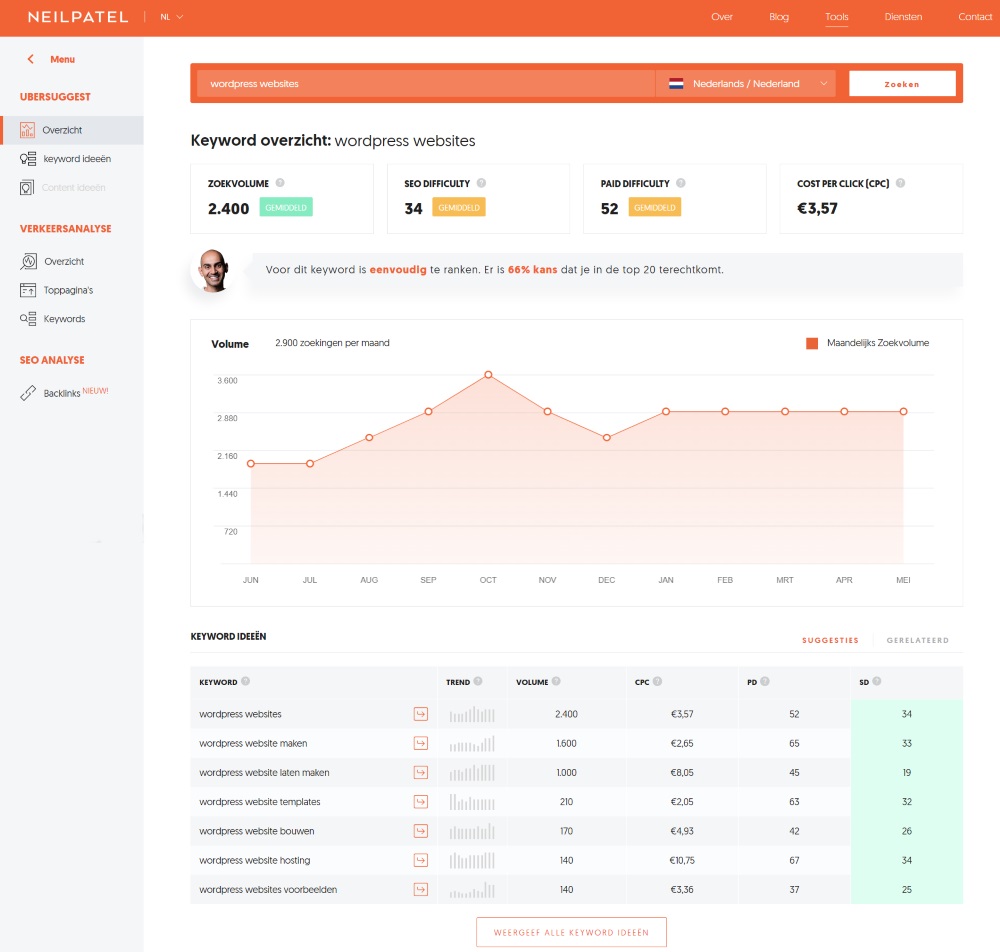The height and width of the screenshot is (952, 1000).
Task: Click arrow icon for wordpress websites row
Action: (x=421, y=714)
